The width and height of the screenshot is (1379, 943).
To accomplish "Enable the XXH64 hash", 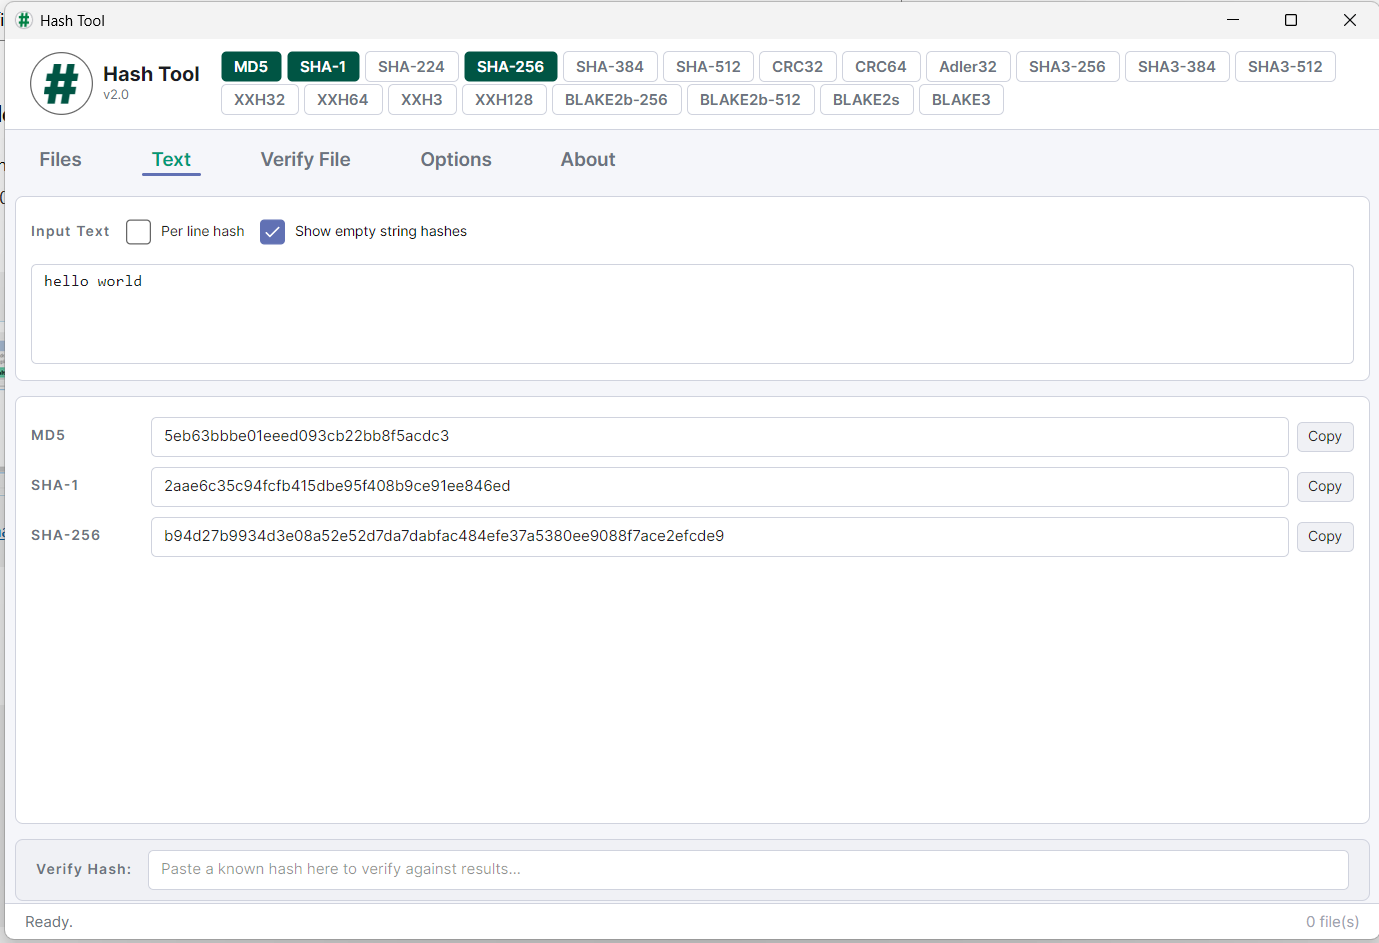I will (x=342, y=99).
